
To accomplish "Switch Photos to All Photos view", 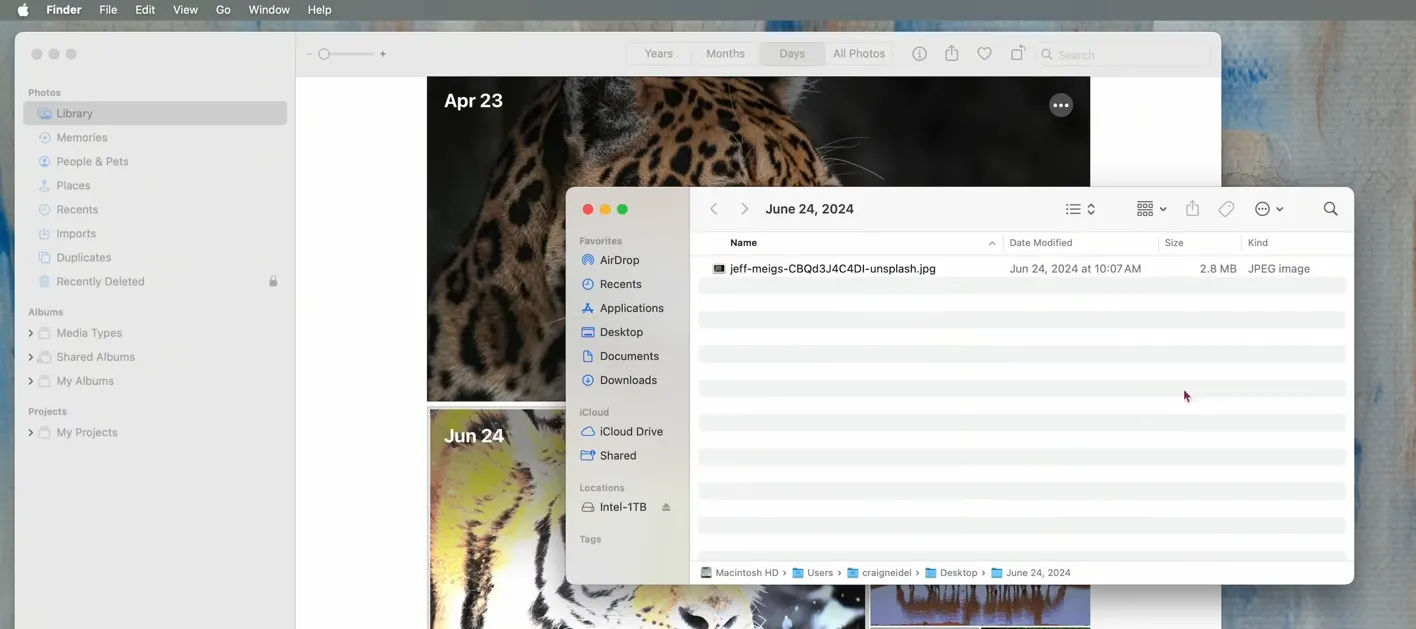I will 859,54.
